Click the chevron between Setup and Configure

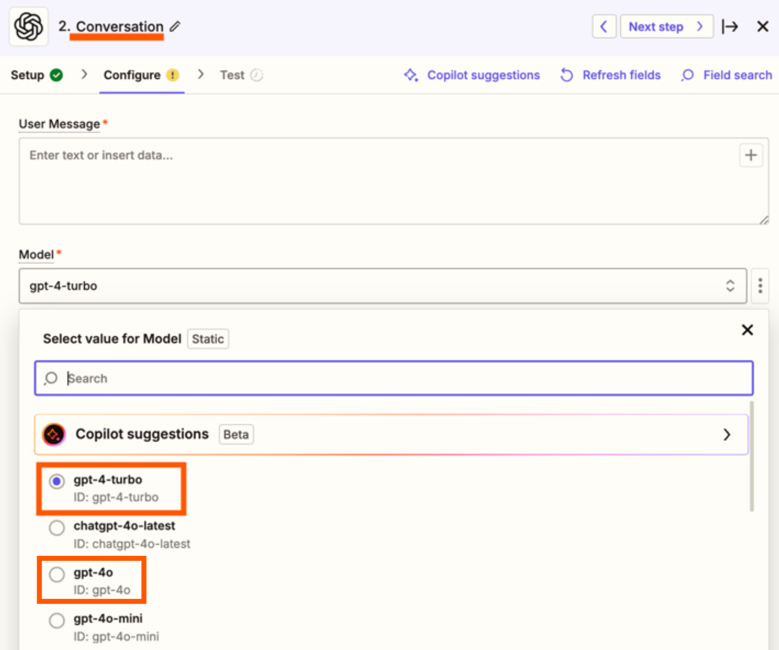[x=84, y=74]
